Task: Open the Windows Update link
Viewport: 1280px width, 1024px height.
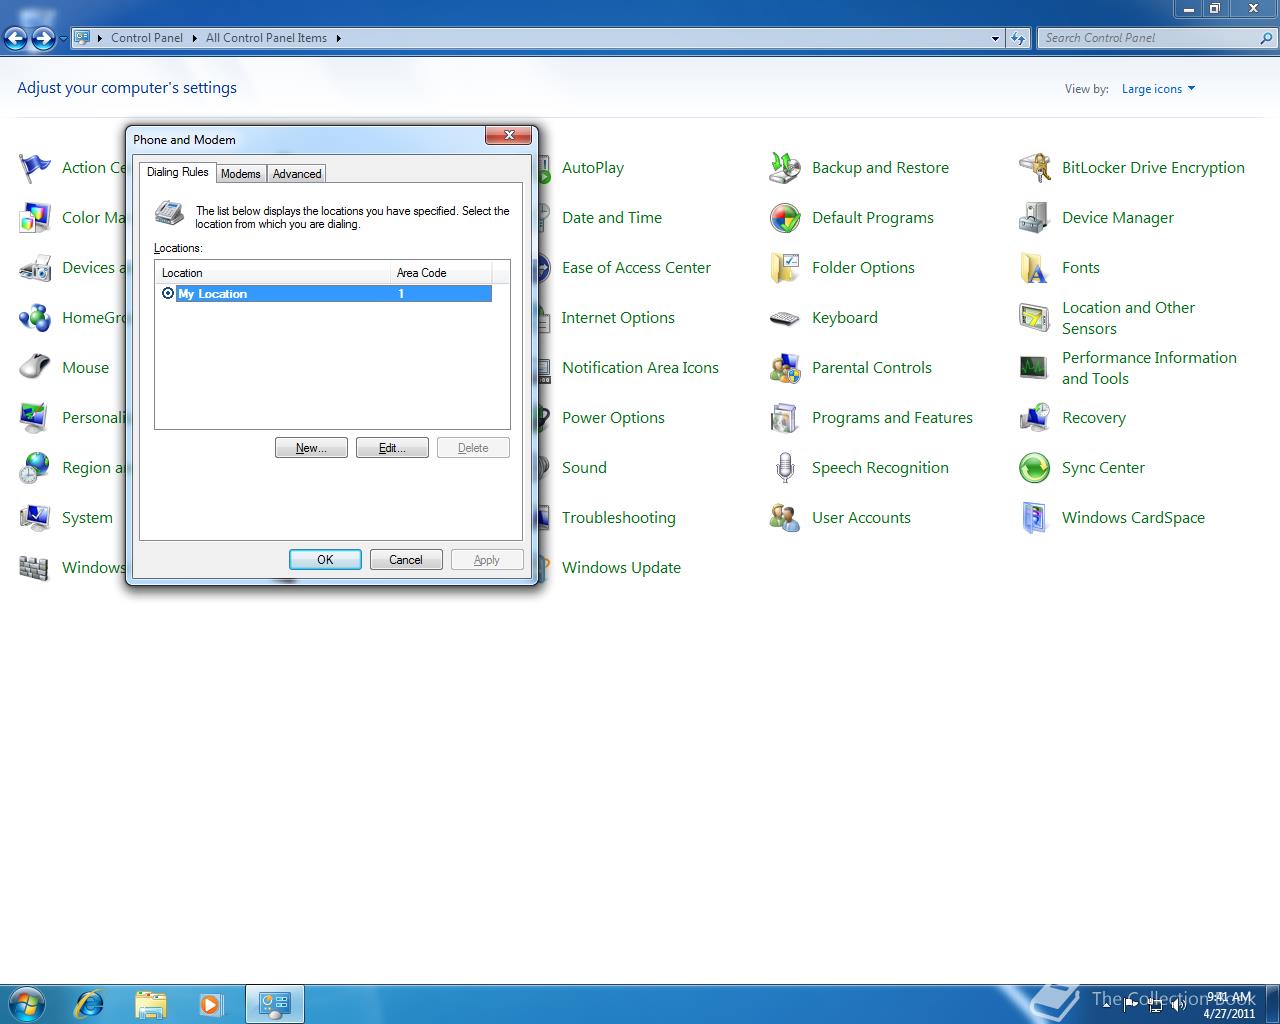Action: pyautogui.click(x=621, y=568)
